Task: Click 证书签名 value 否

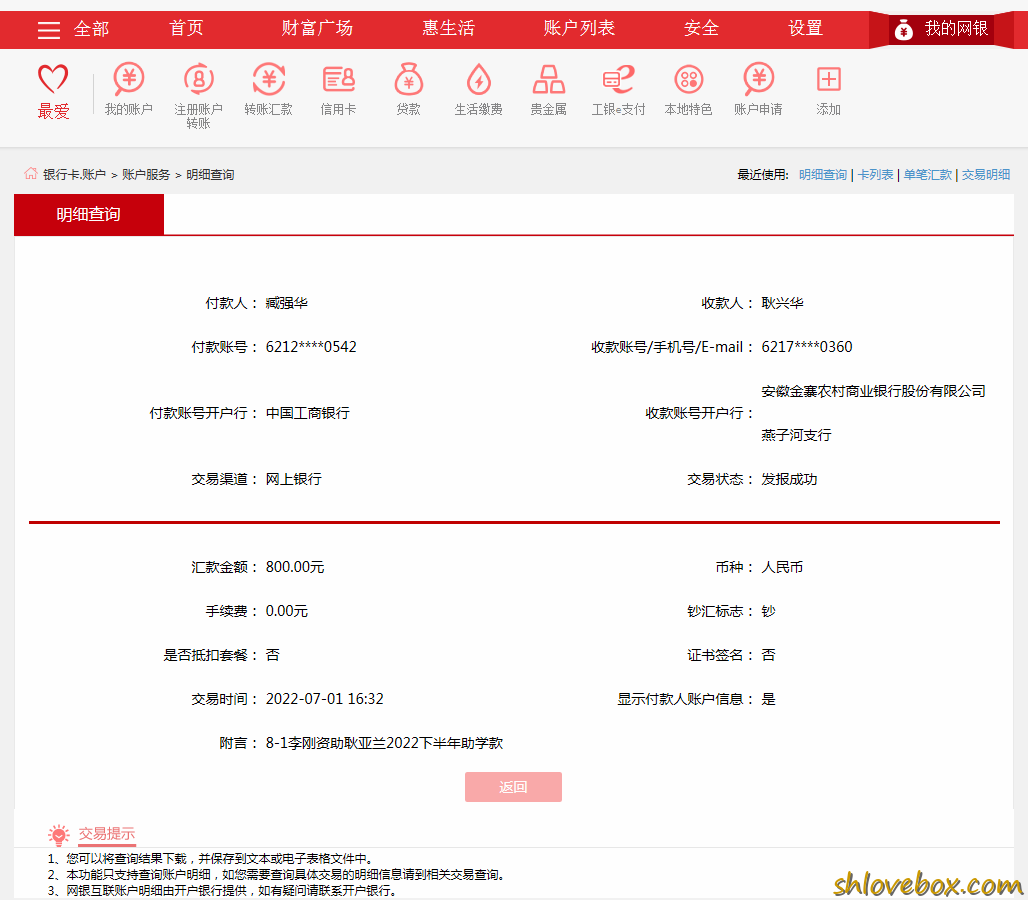Action: tap(768, 655)
